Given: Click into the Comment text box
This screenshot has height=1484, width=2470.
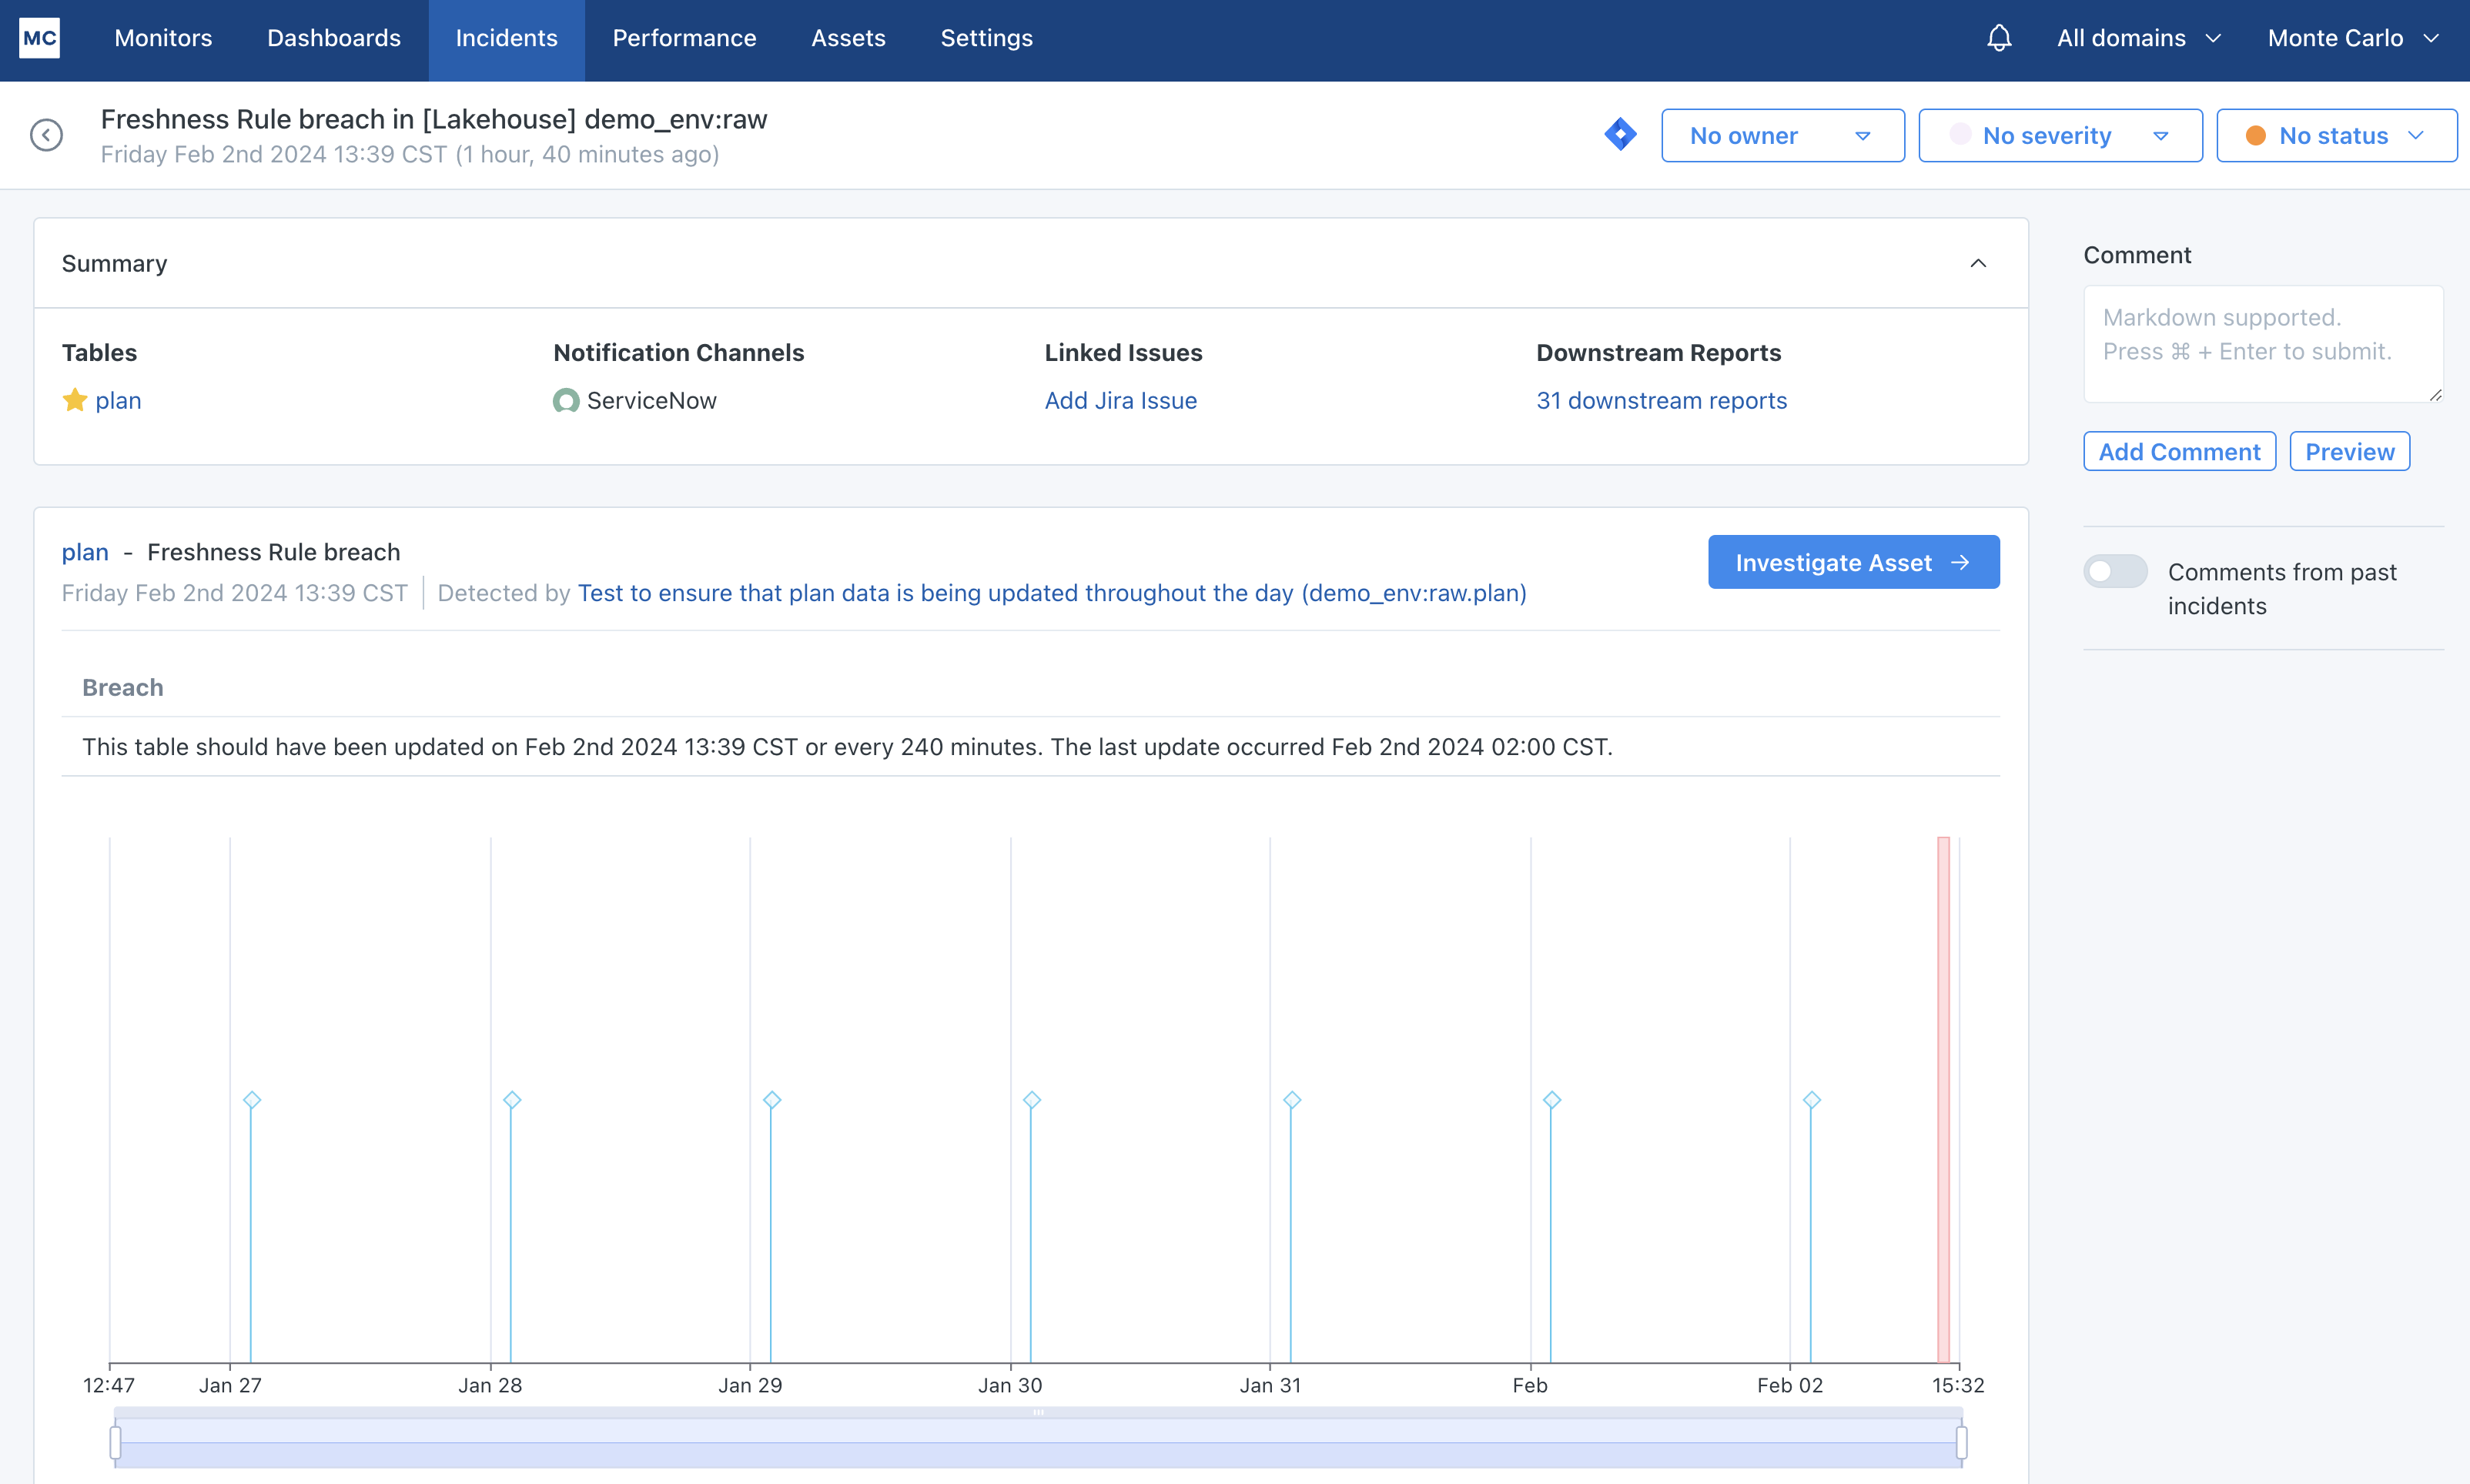Looking at the screenshot, I should [2262, 345].
